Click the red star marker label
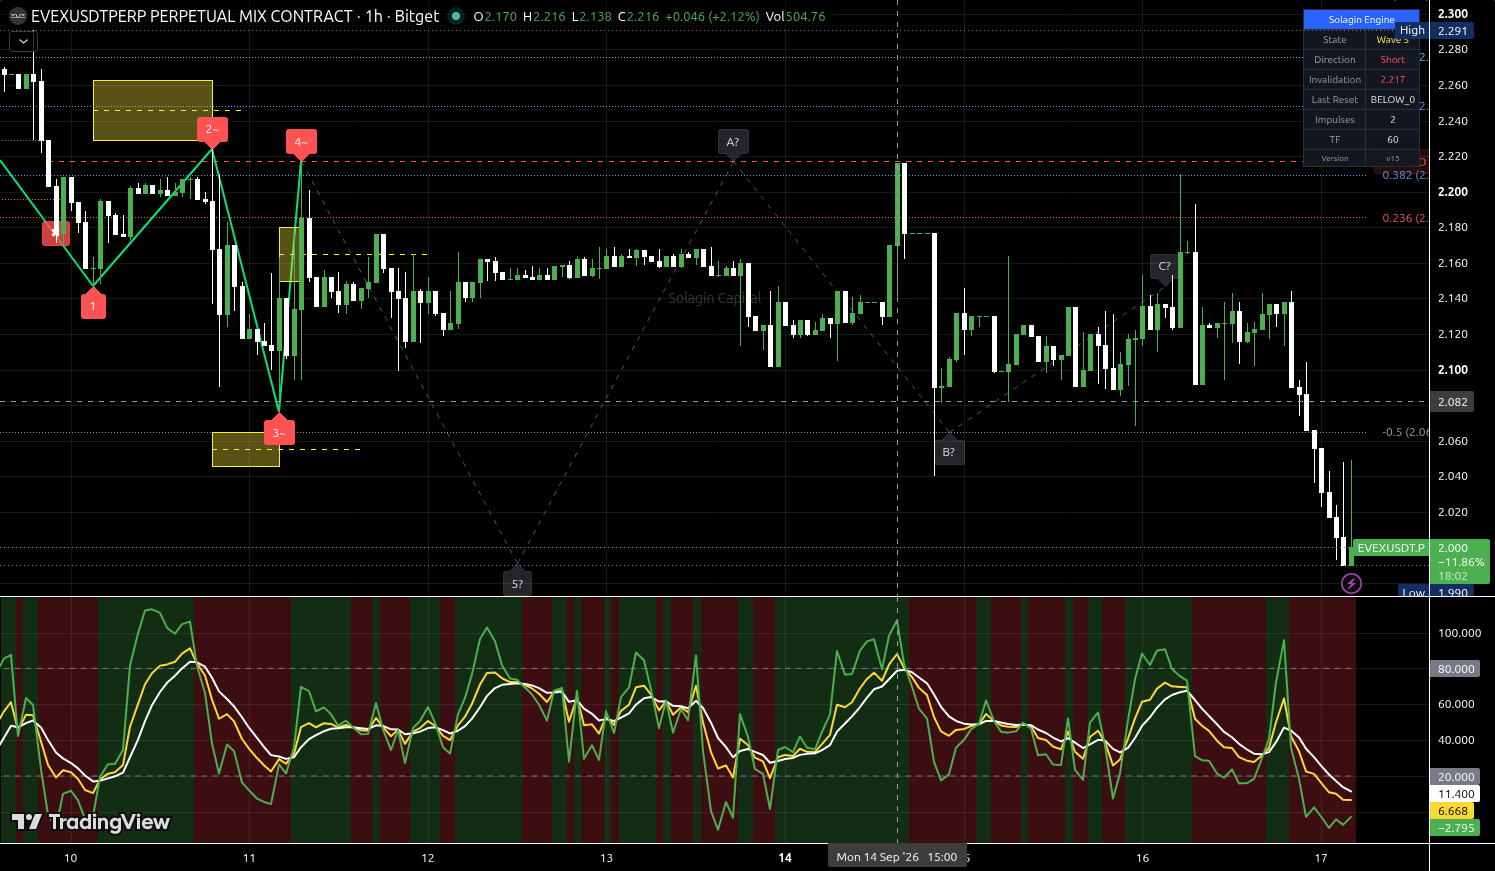The width and height of the screenshot is (1495, 871). 55,233
